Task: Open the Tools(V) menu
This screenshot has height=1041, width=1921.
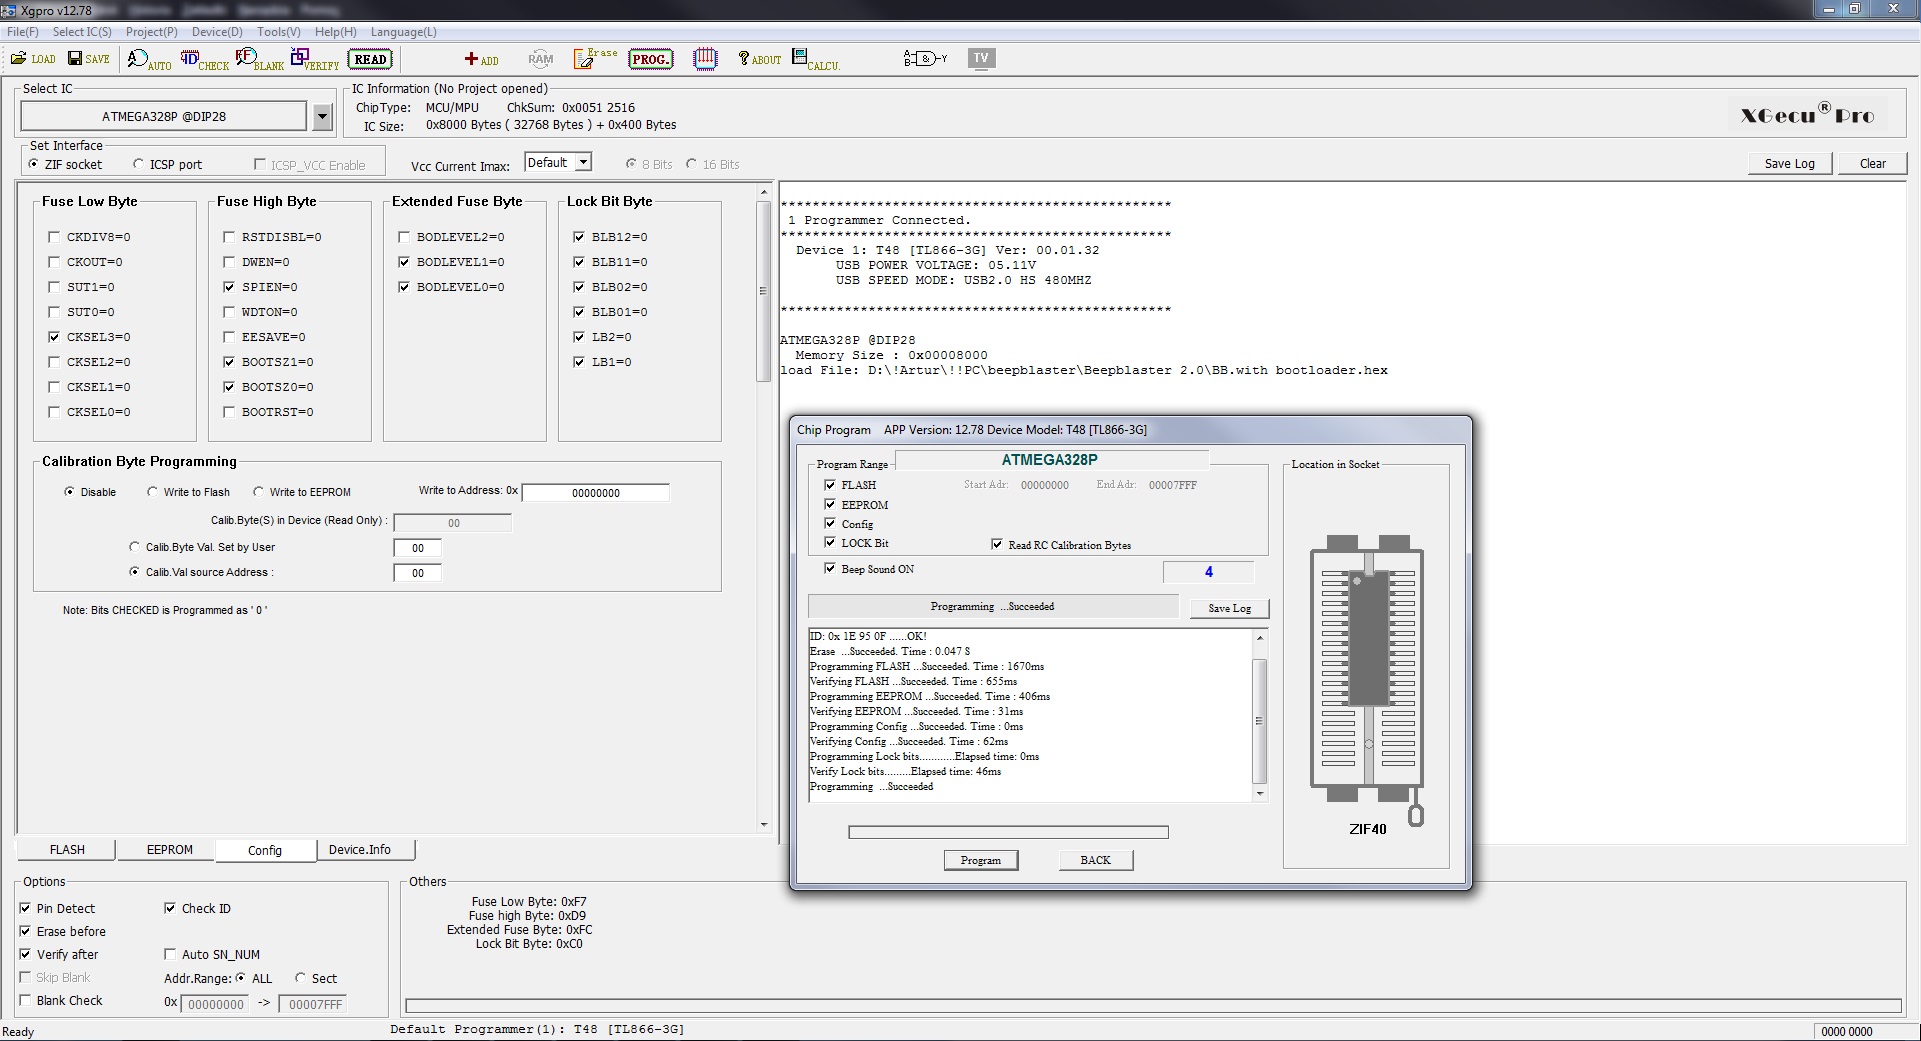Action: click(x=279, y=32)
